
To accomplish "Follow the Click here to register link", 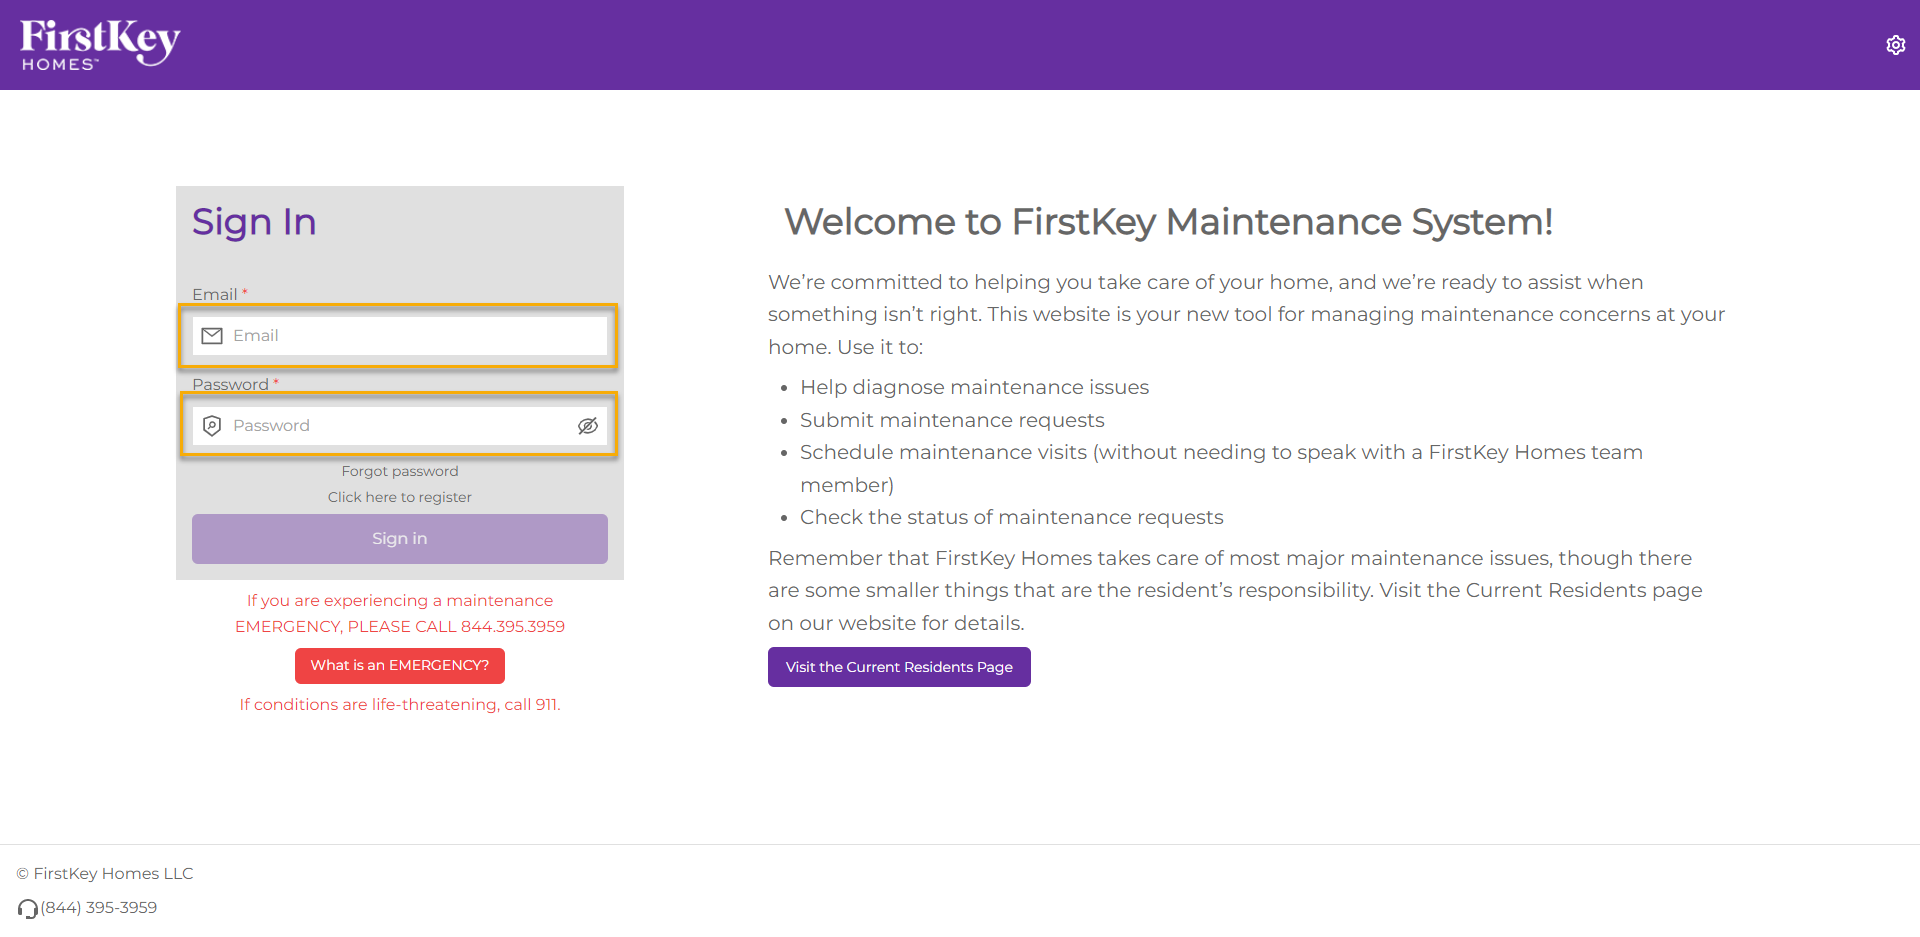I will point(400,497).
